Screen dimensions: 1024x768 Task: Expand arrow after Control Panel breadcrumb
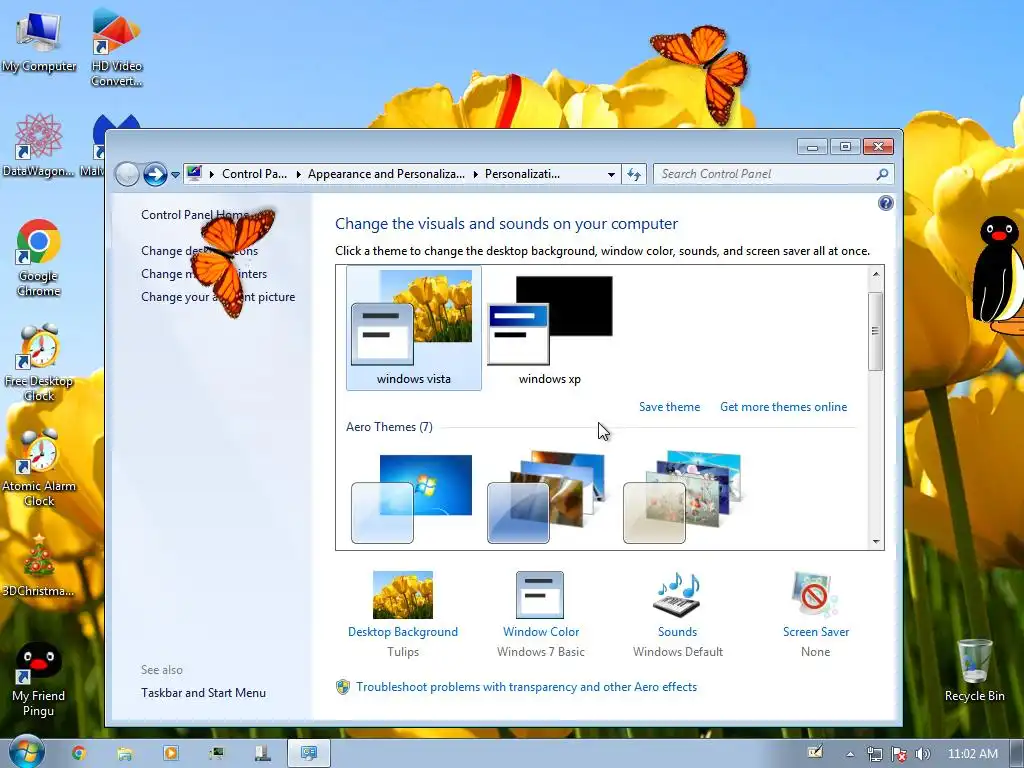298,174
